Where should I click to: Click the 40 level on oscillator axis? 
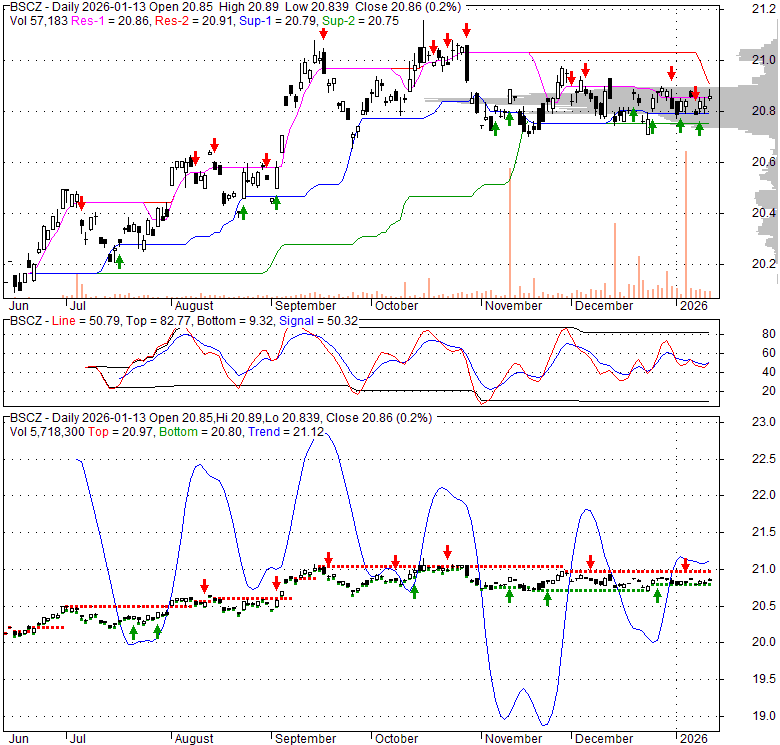[769, 372]
